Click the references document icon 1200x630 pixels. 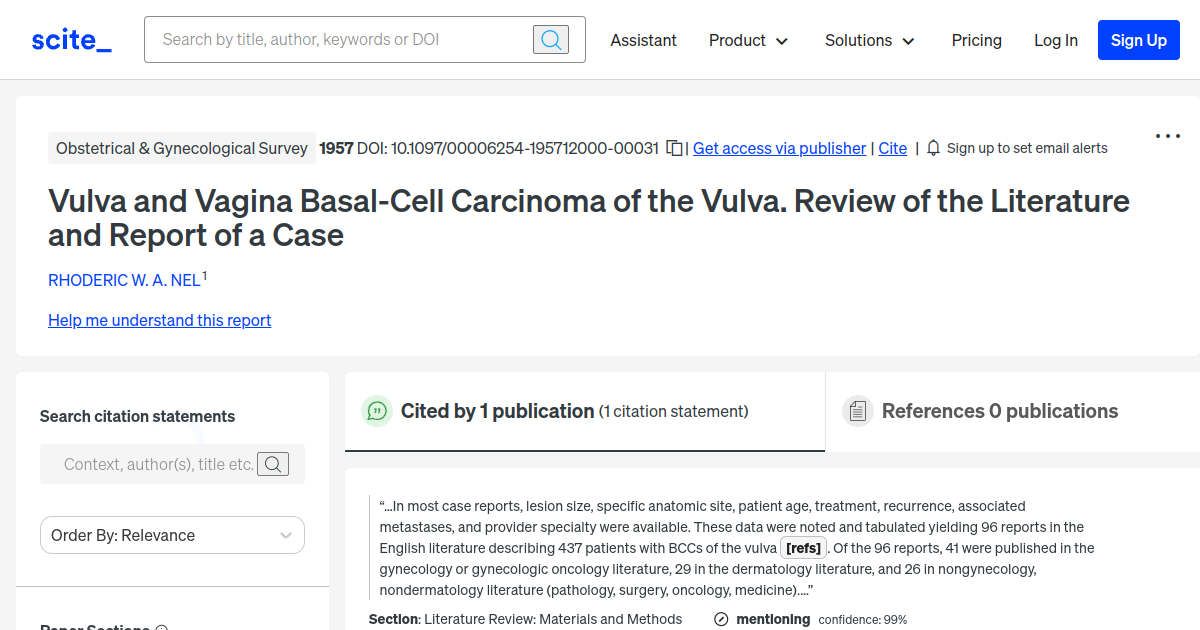point(858,410)
